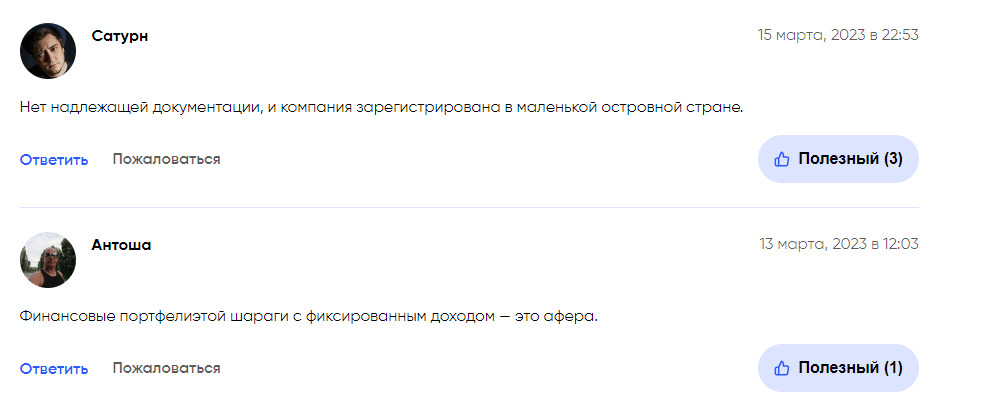Image resolution: width=989 pixels, height=409 pixels.
Task: Click the thumbs-up icon on Сатурн's comment
Action: point(781,159)
